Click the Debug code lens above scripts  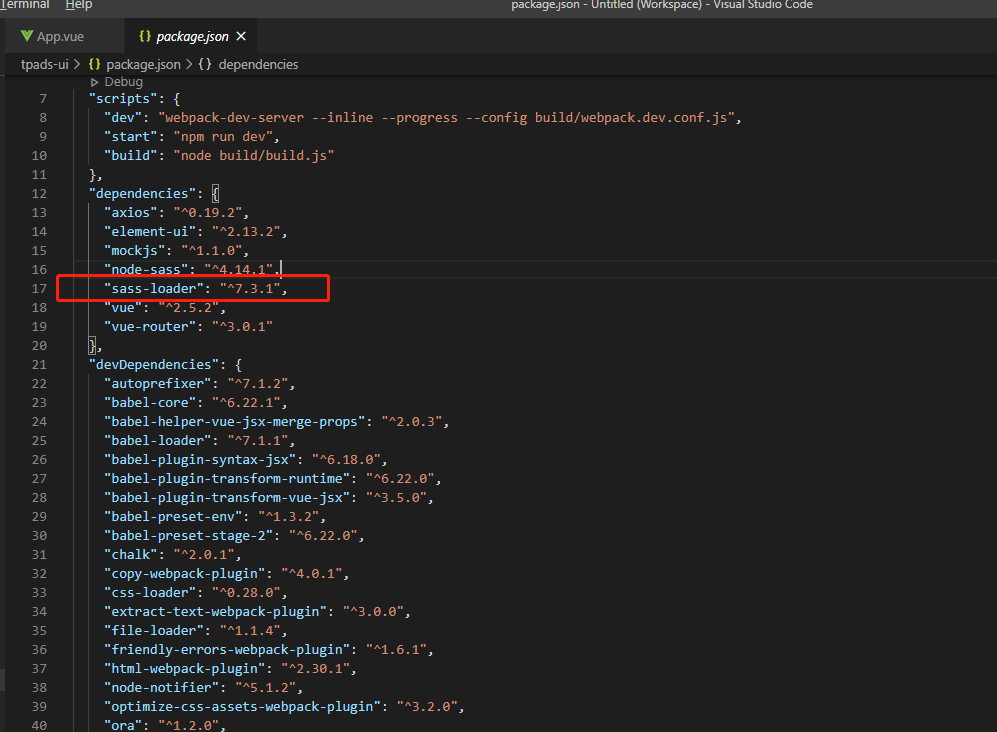tap(123, 81)
